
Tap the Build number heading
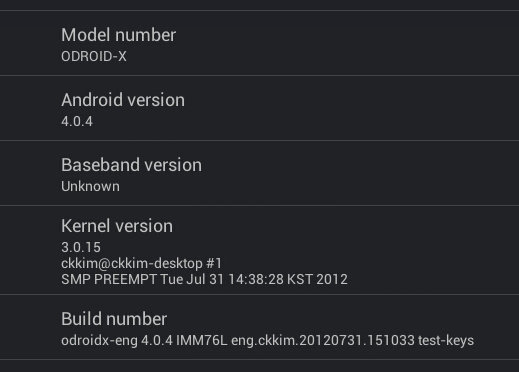(114, 319)
